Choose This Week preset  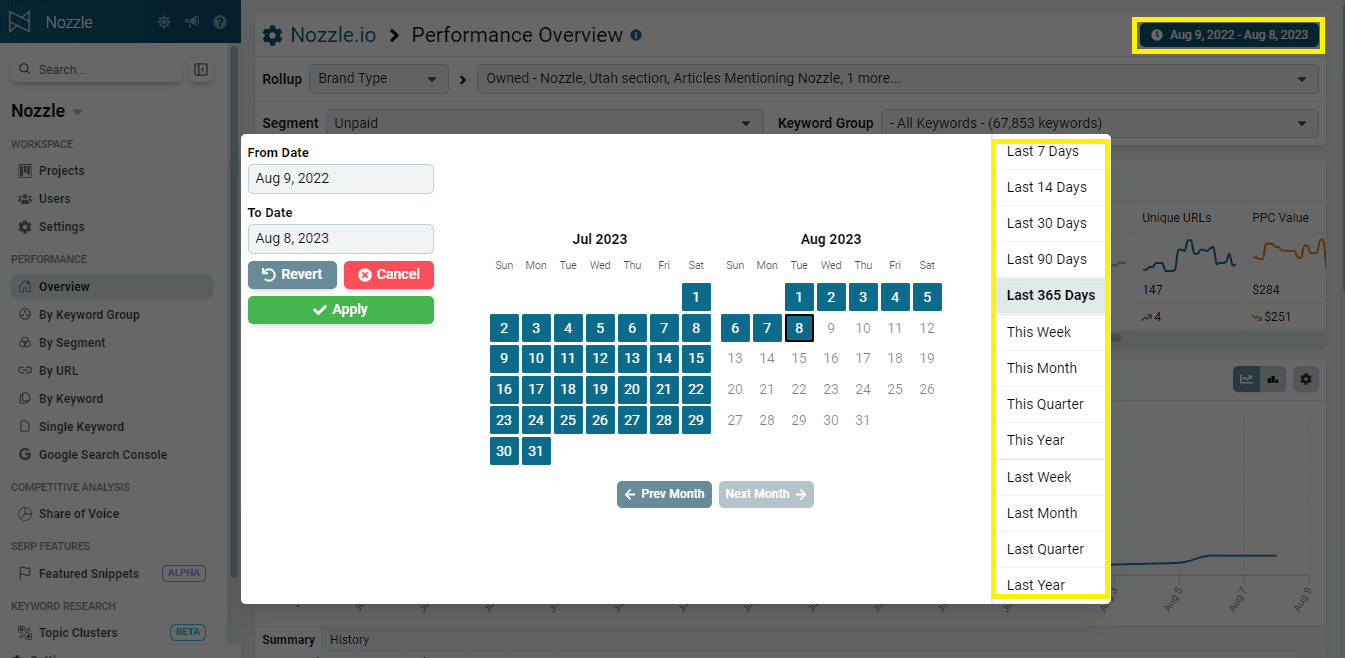pos(1050,332)
